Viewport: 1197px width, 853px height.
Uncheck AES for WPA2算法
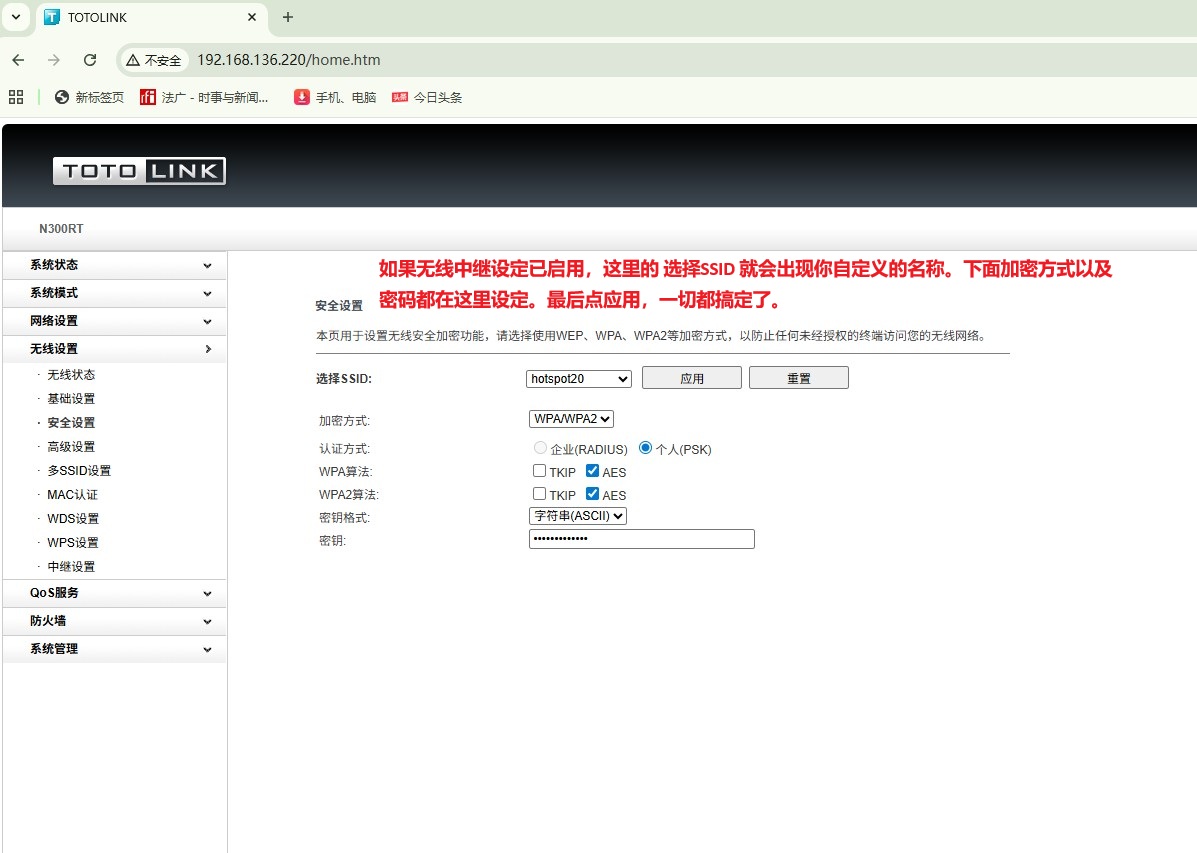[592, 494]
